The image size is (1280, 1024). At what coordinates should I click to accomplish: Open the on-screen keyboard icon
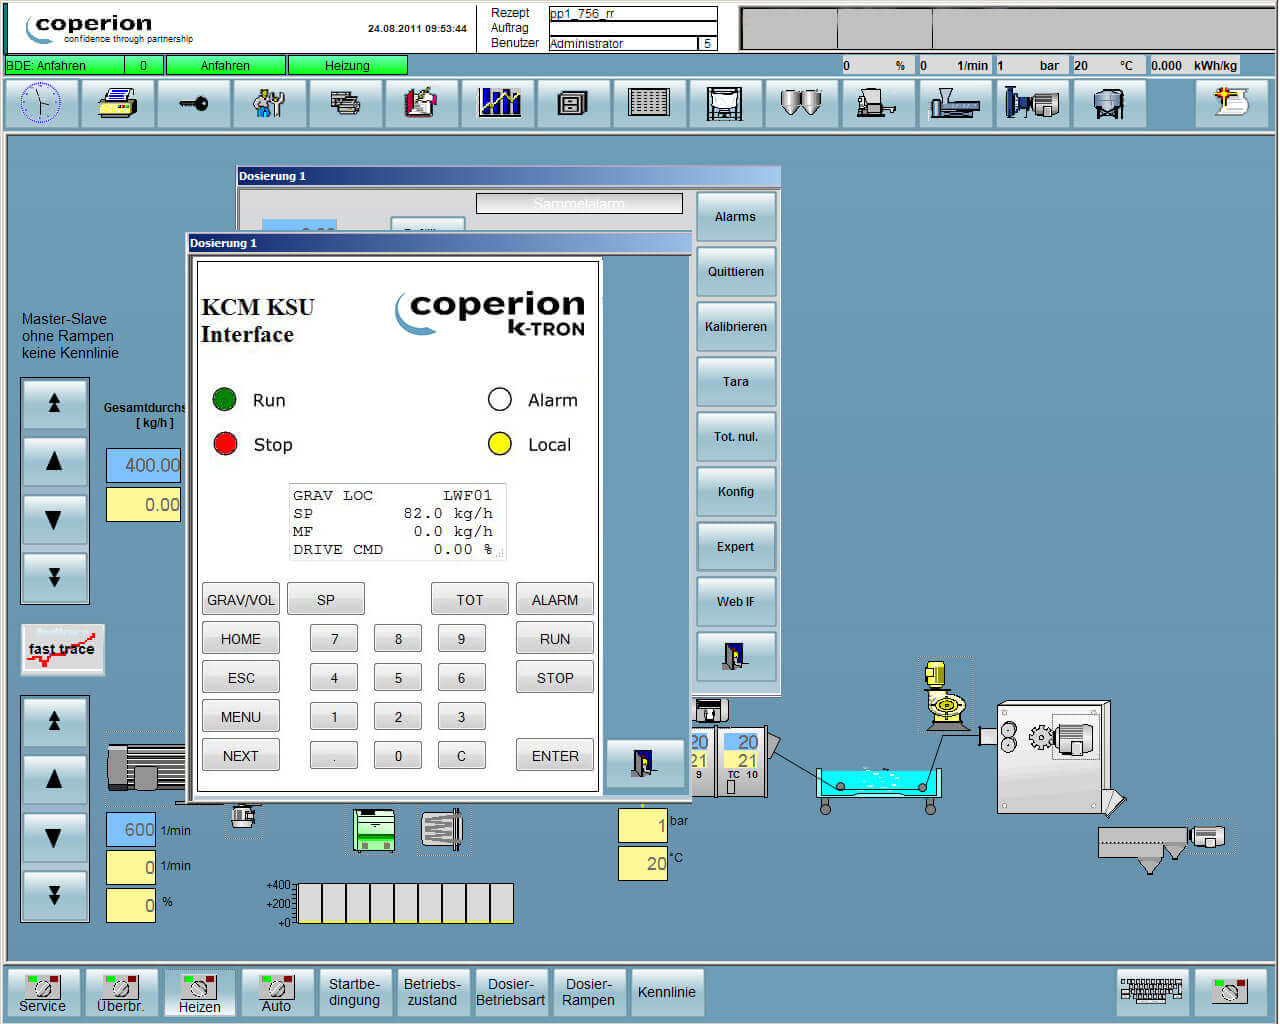pyautogui.click(x=1152, y=991)
